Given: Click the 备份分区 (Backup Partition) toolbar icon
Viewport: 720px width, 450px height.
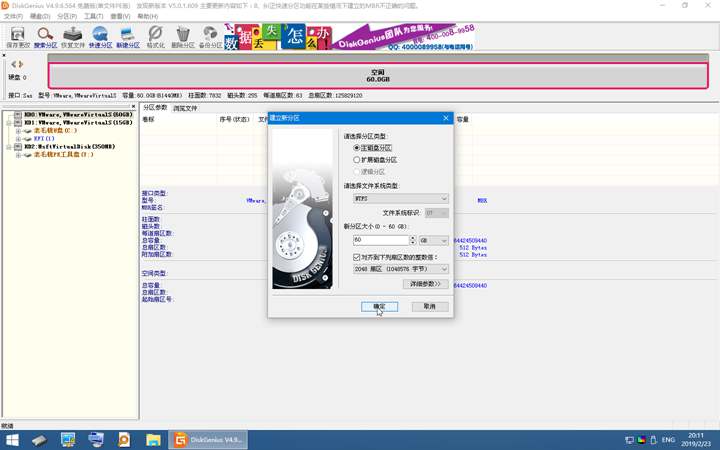Looking at the screenshot, I should [210, 37].
